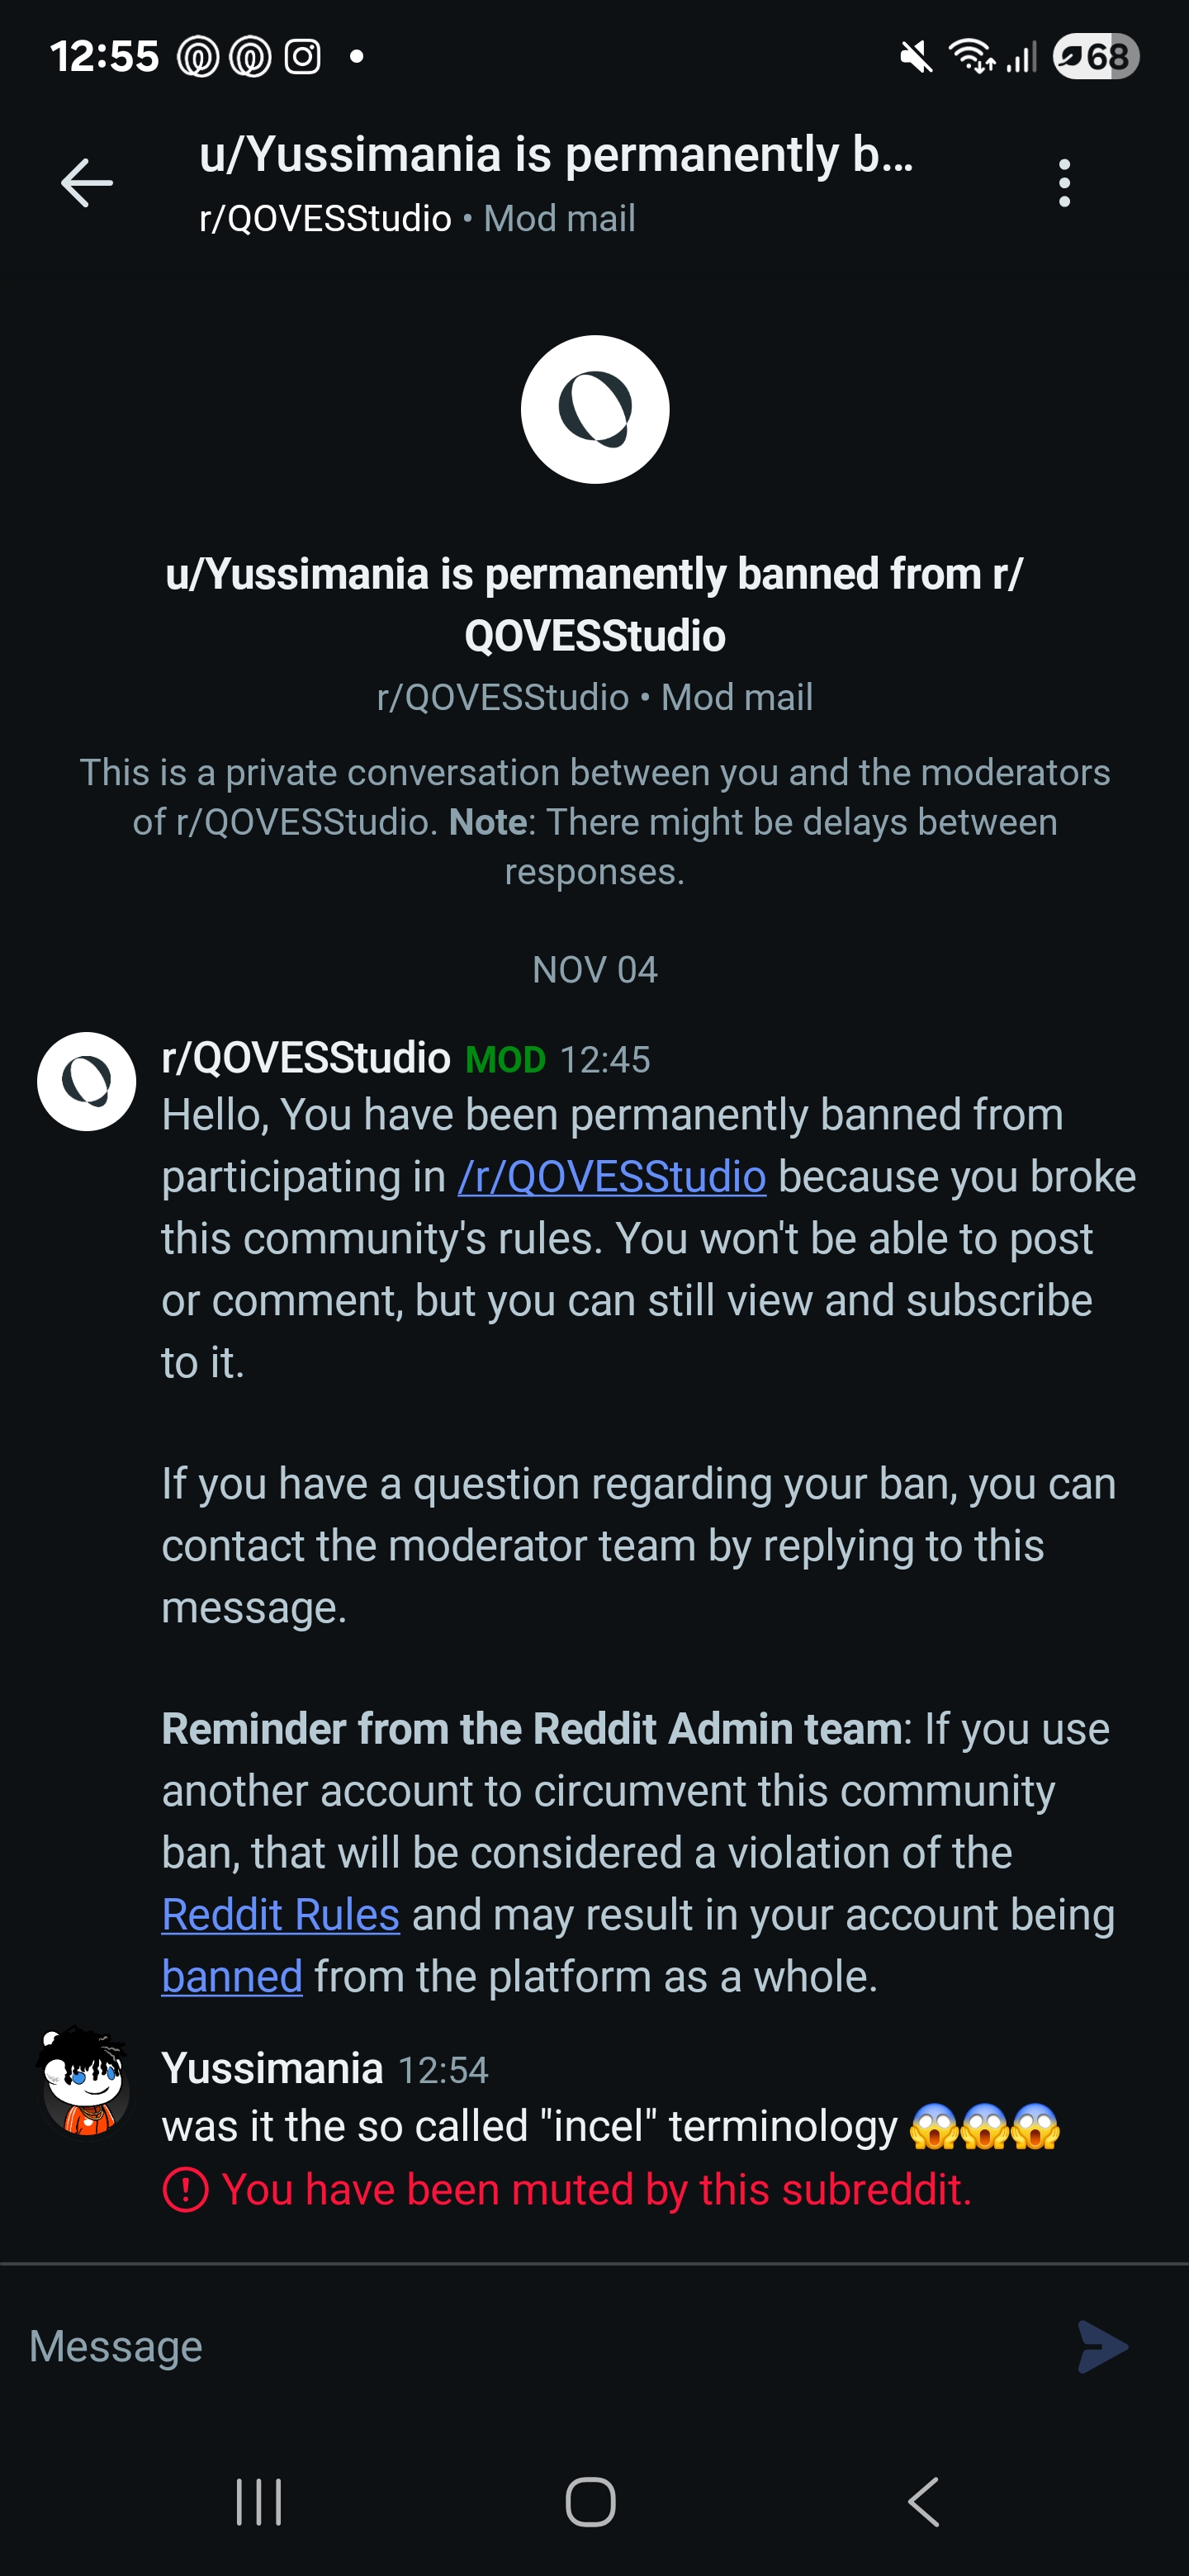Open the Reddit Rules link
The width and height of the screenshot is (1189, 2576).
click(x=281, y=1915)
